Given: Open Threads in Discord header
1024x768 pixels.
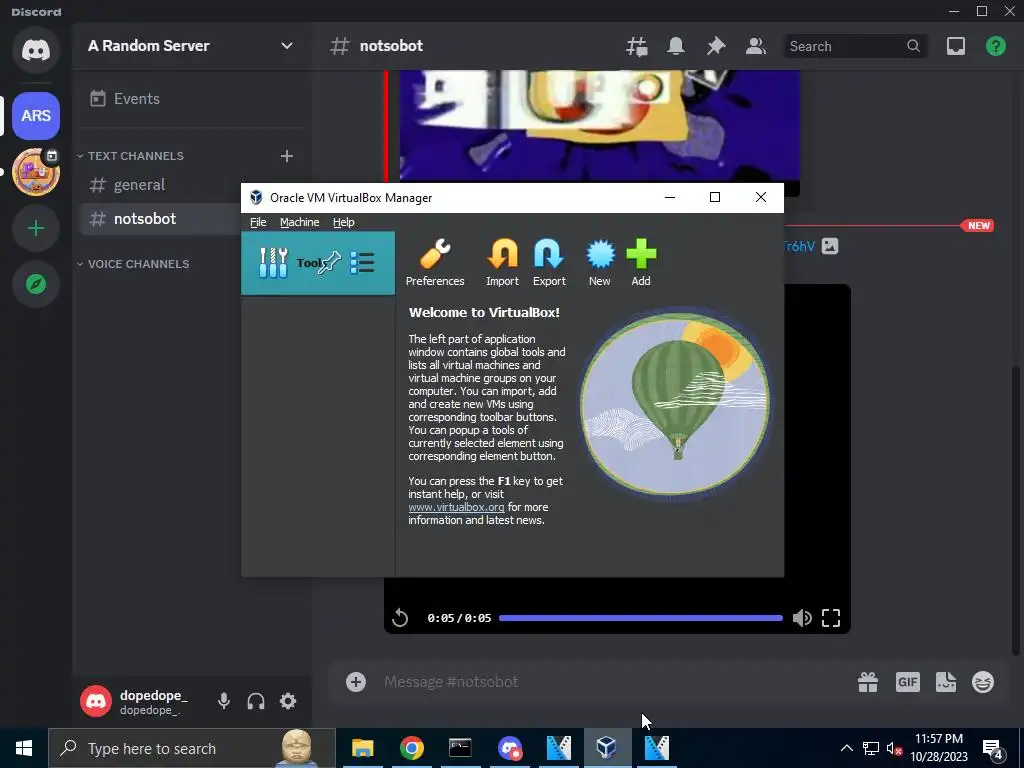Looking at the screenshot, I should [x=637, y=46].
